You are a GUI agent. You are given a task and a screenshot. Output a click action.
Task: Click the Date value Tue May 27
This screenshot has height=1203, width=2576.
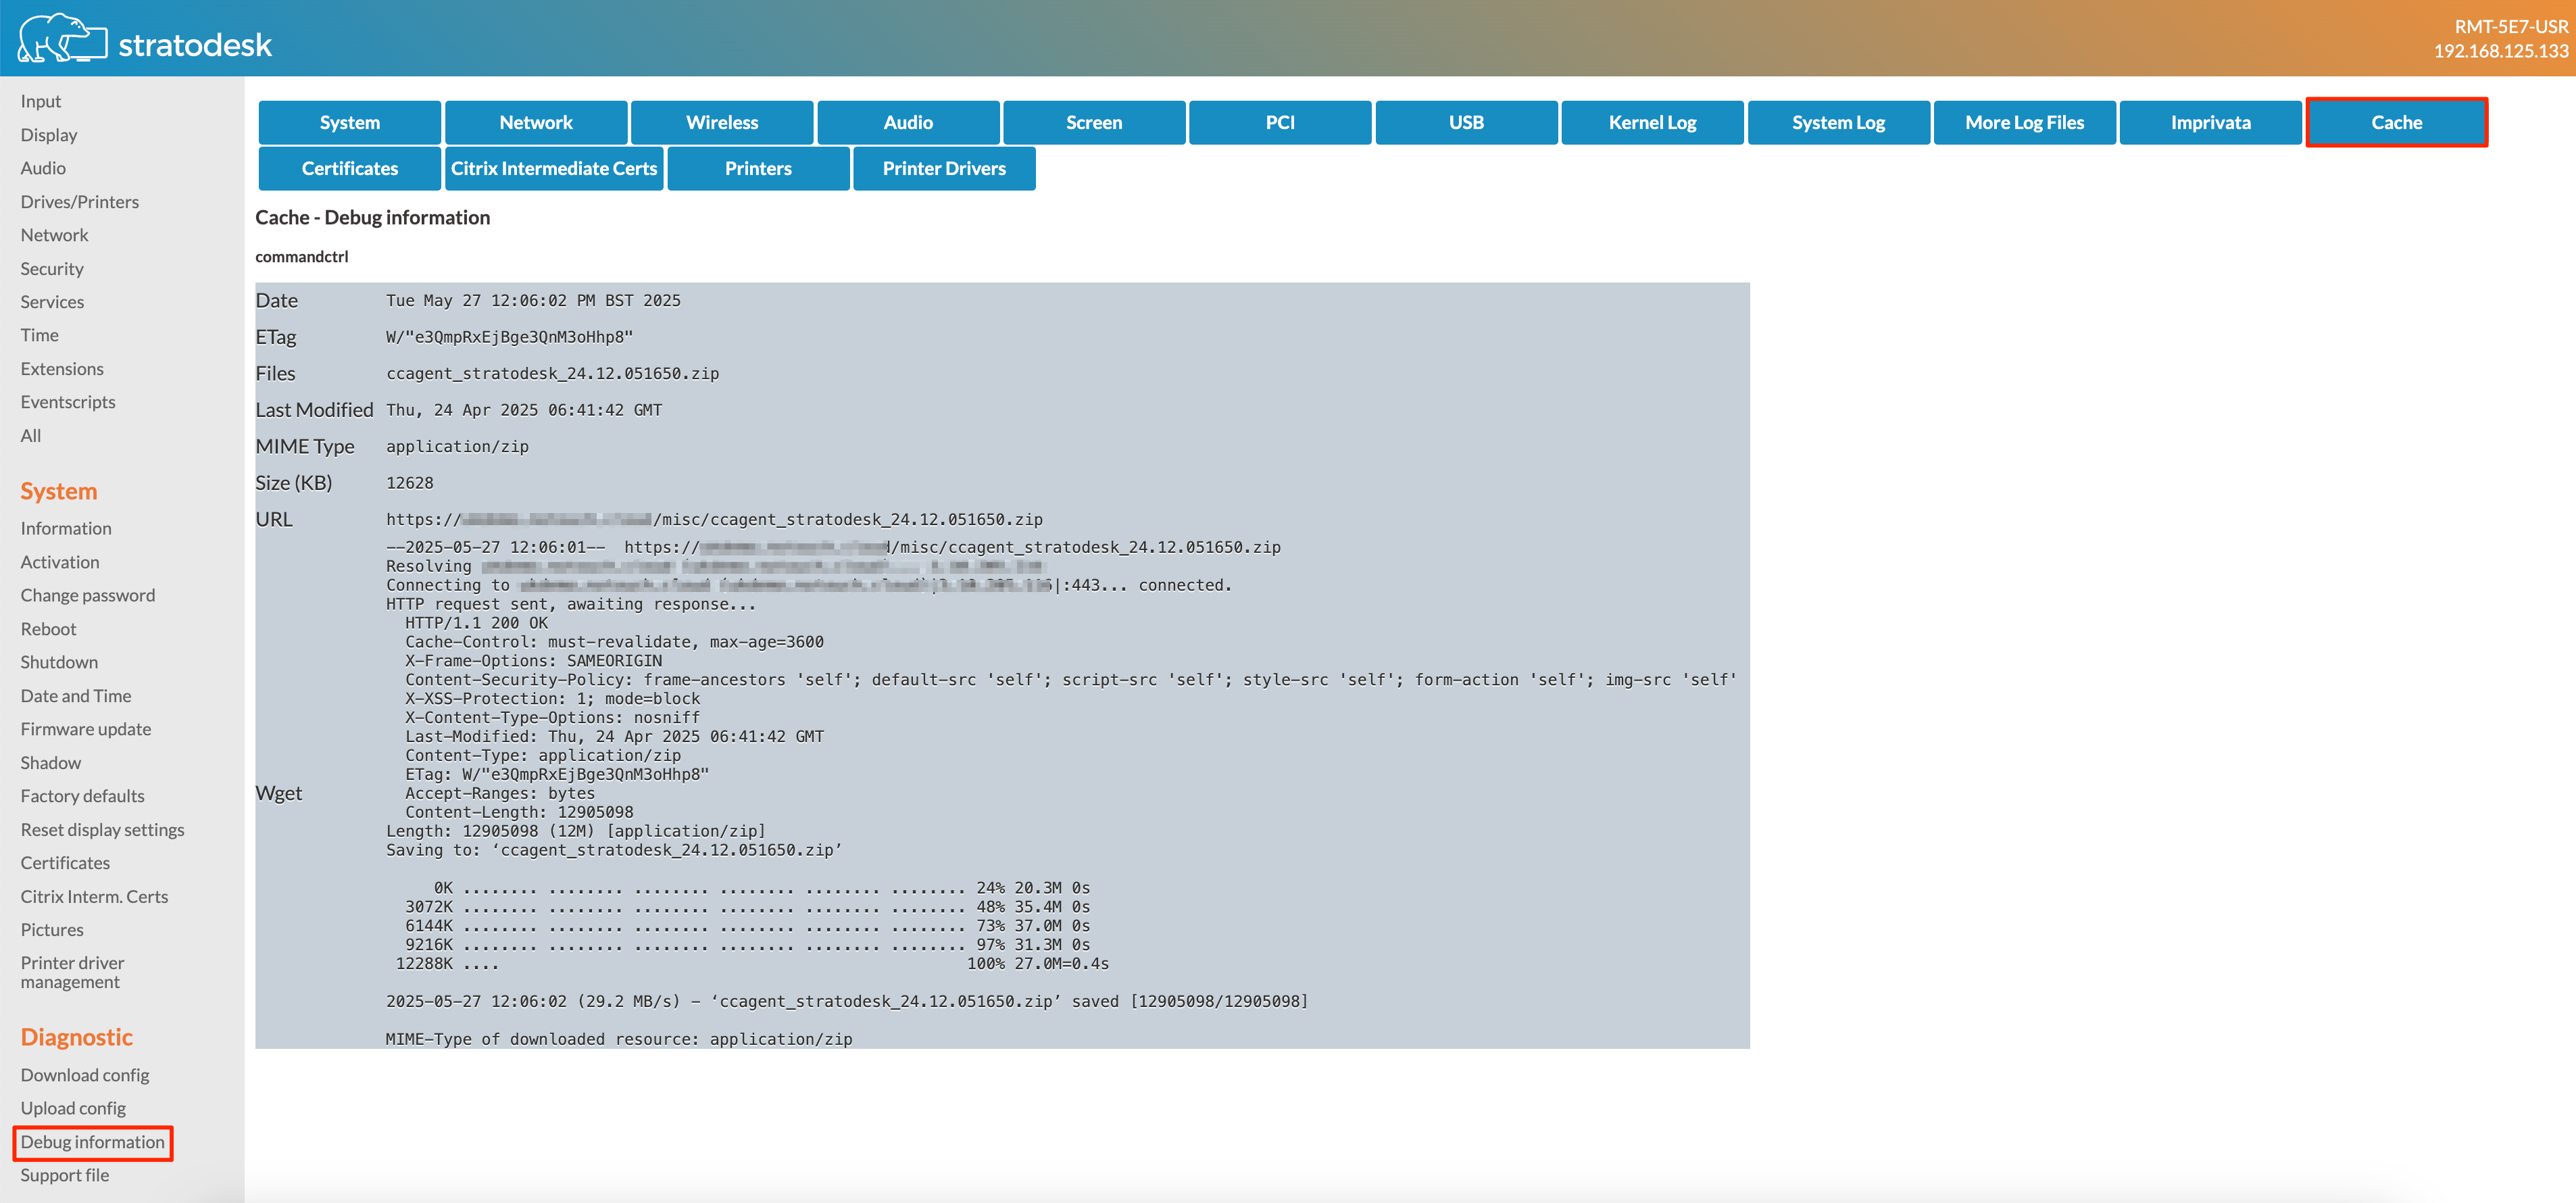coord(533,300)
